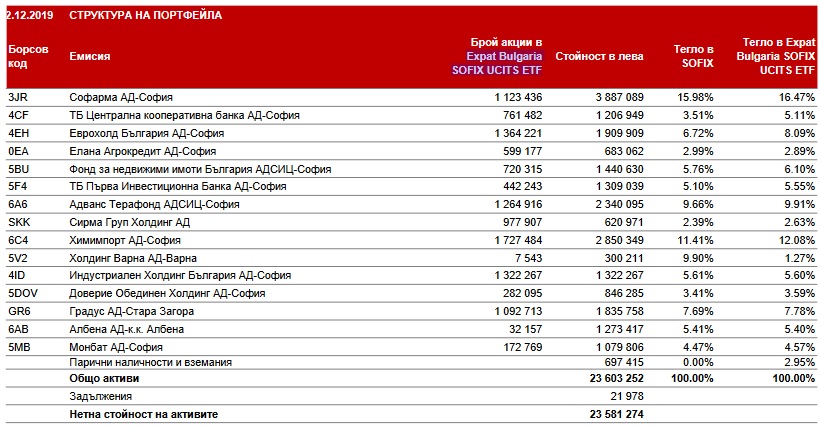Click the 8.09% ETF weight

pyautogui.click(x=800, y=133)
